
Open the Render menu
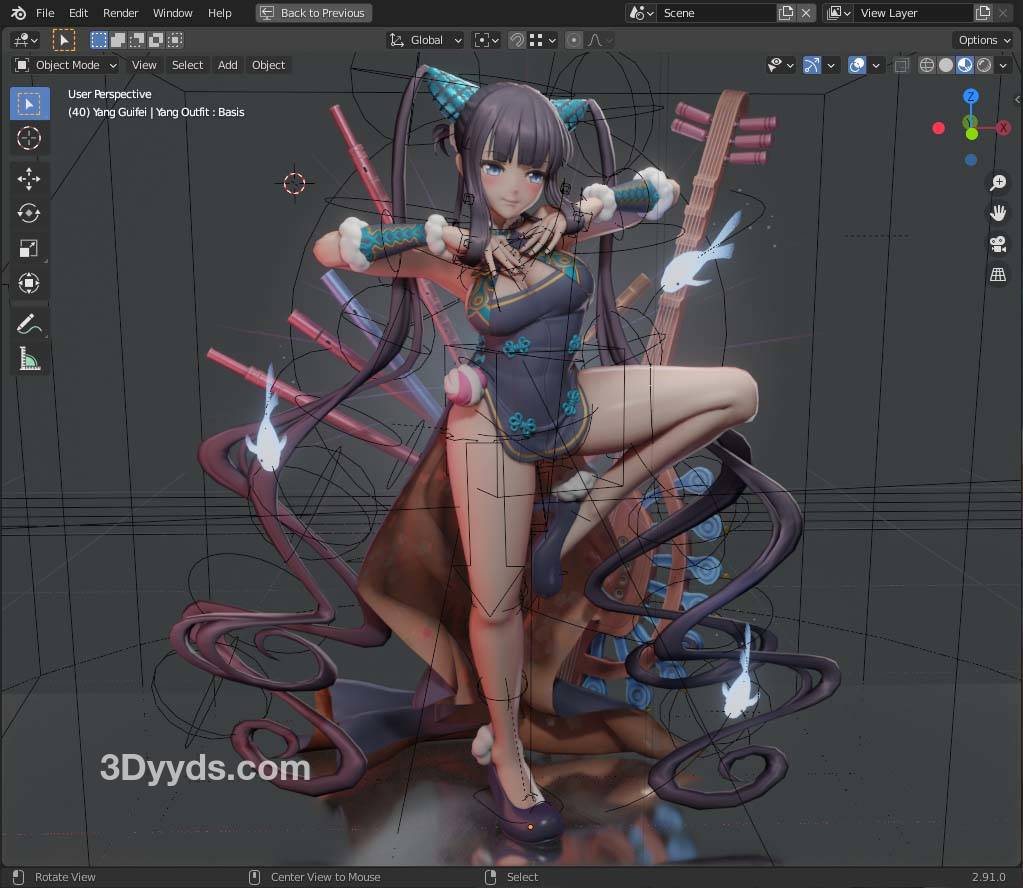(x=121, y=13)
